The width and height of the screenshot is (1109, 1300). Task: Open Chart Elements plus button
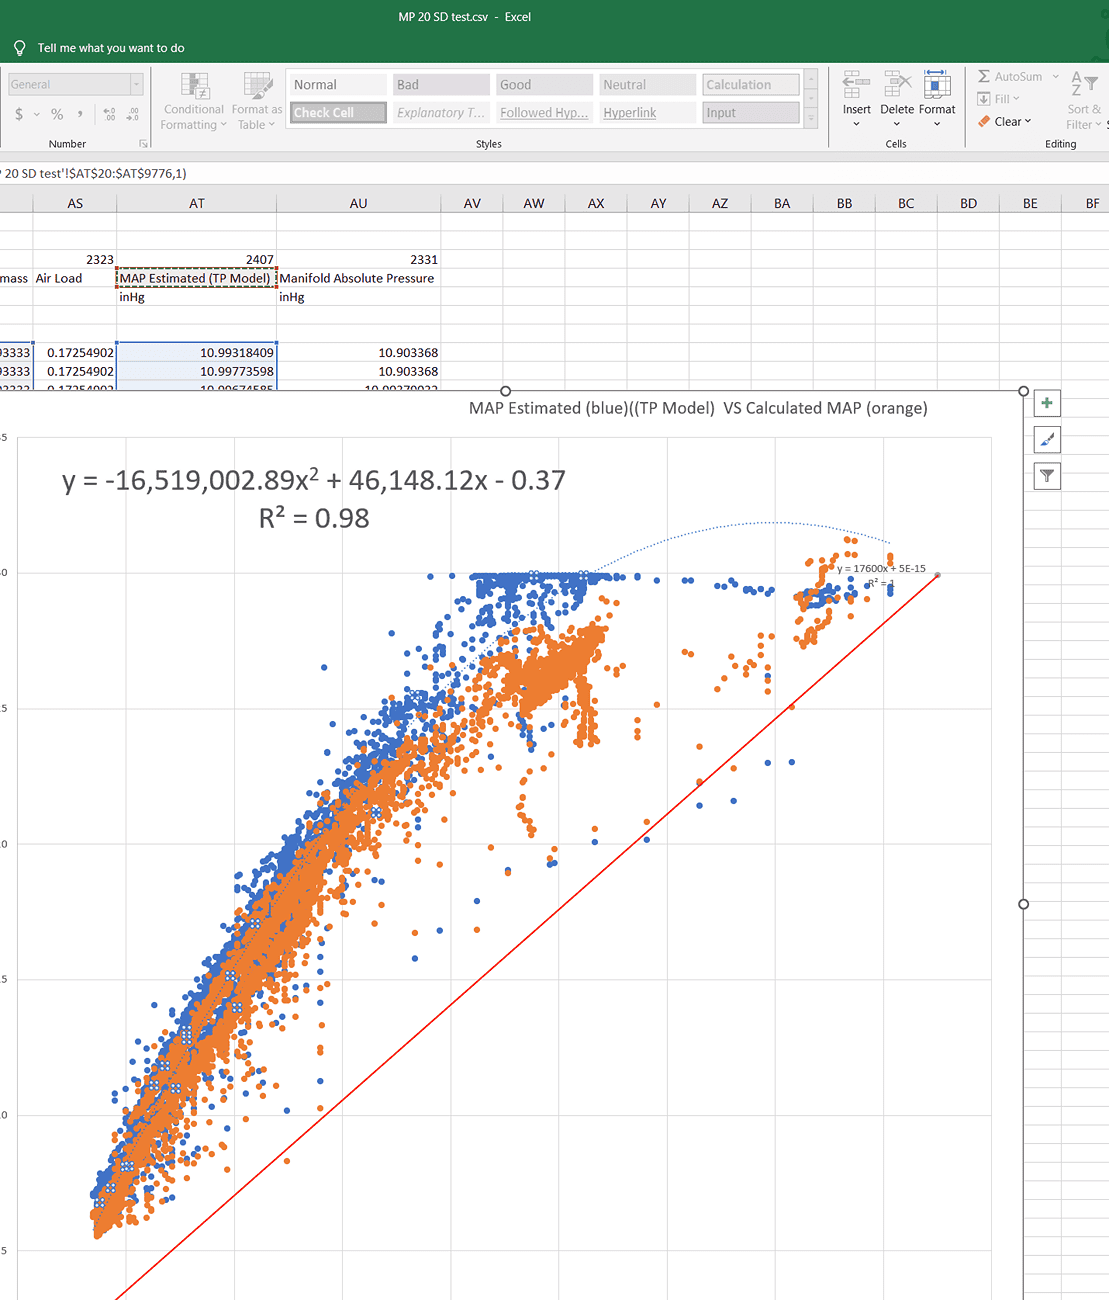pyautogui.click(x=1047, y=403)
